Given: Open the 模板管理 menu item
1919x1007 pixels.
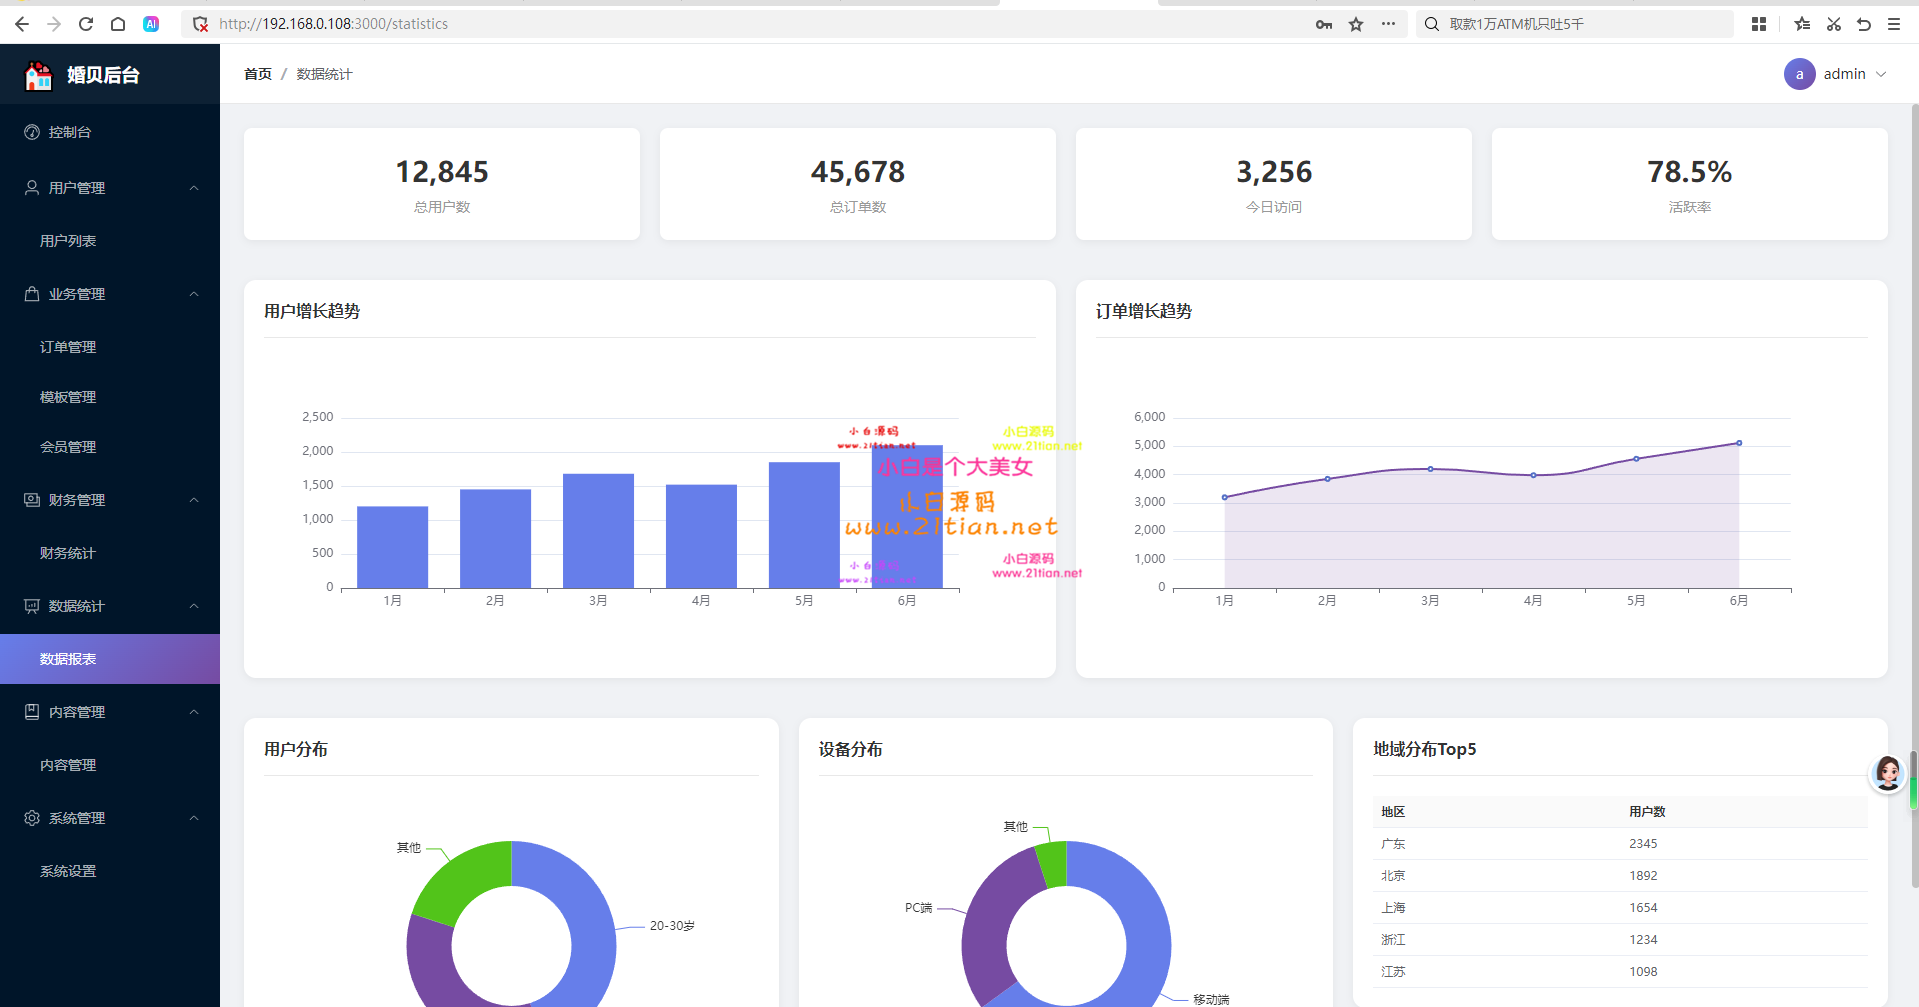Looking at the screenshot, I should click(x=110, y=397).
